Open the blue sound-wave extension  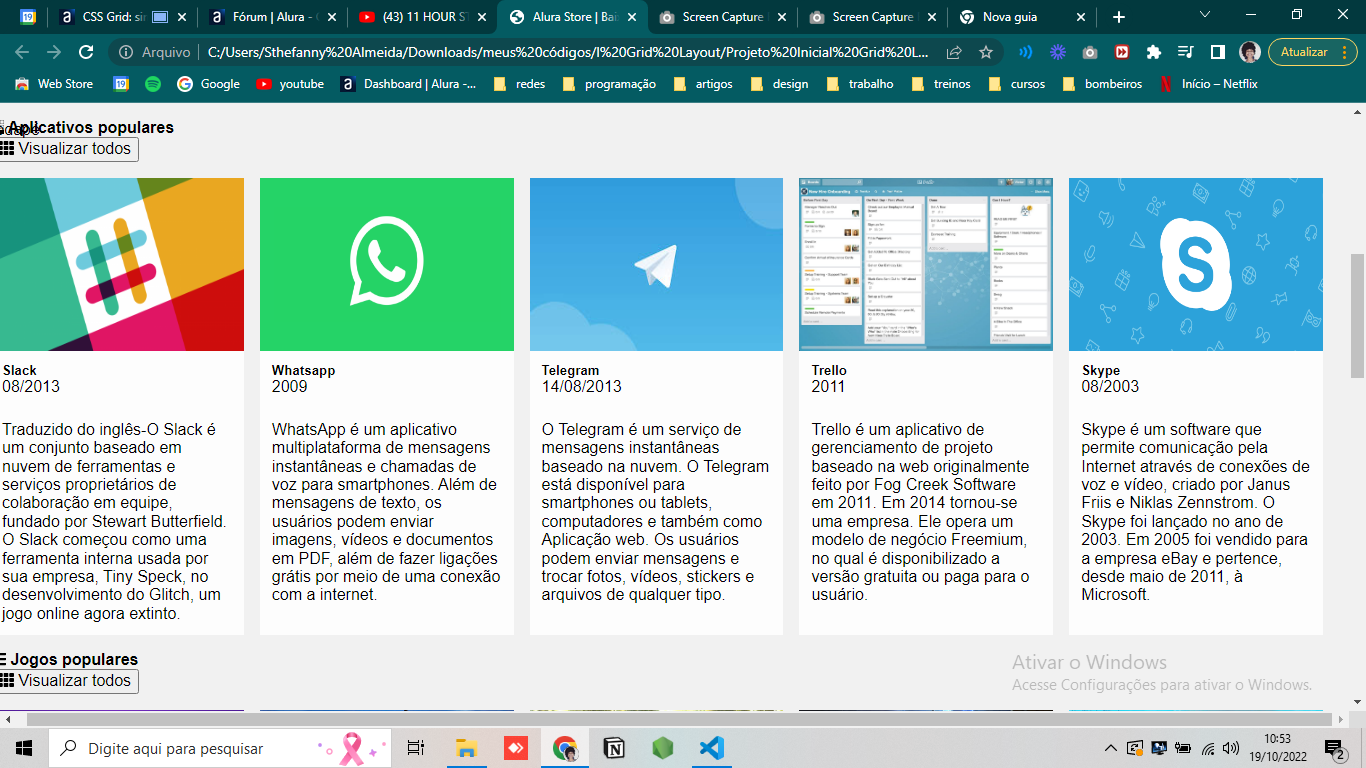[x=1026, y=52]
